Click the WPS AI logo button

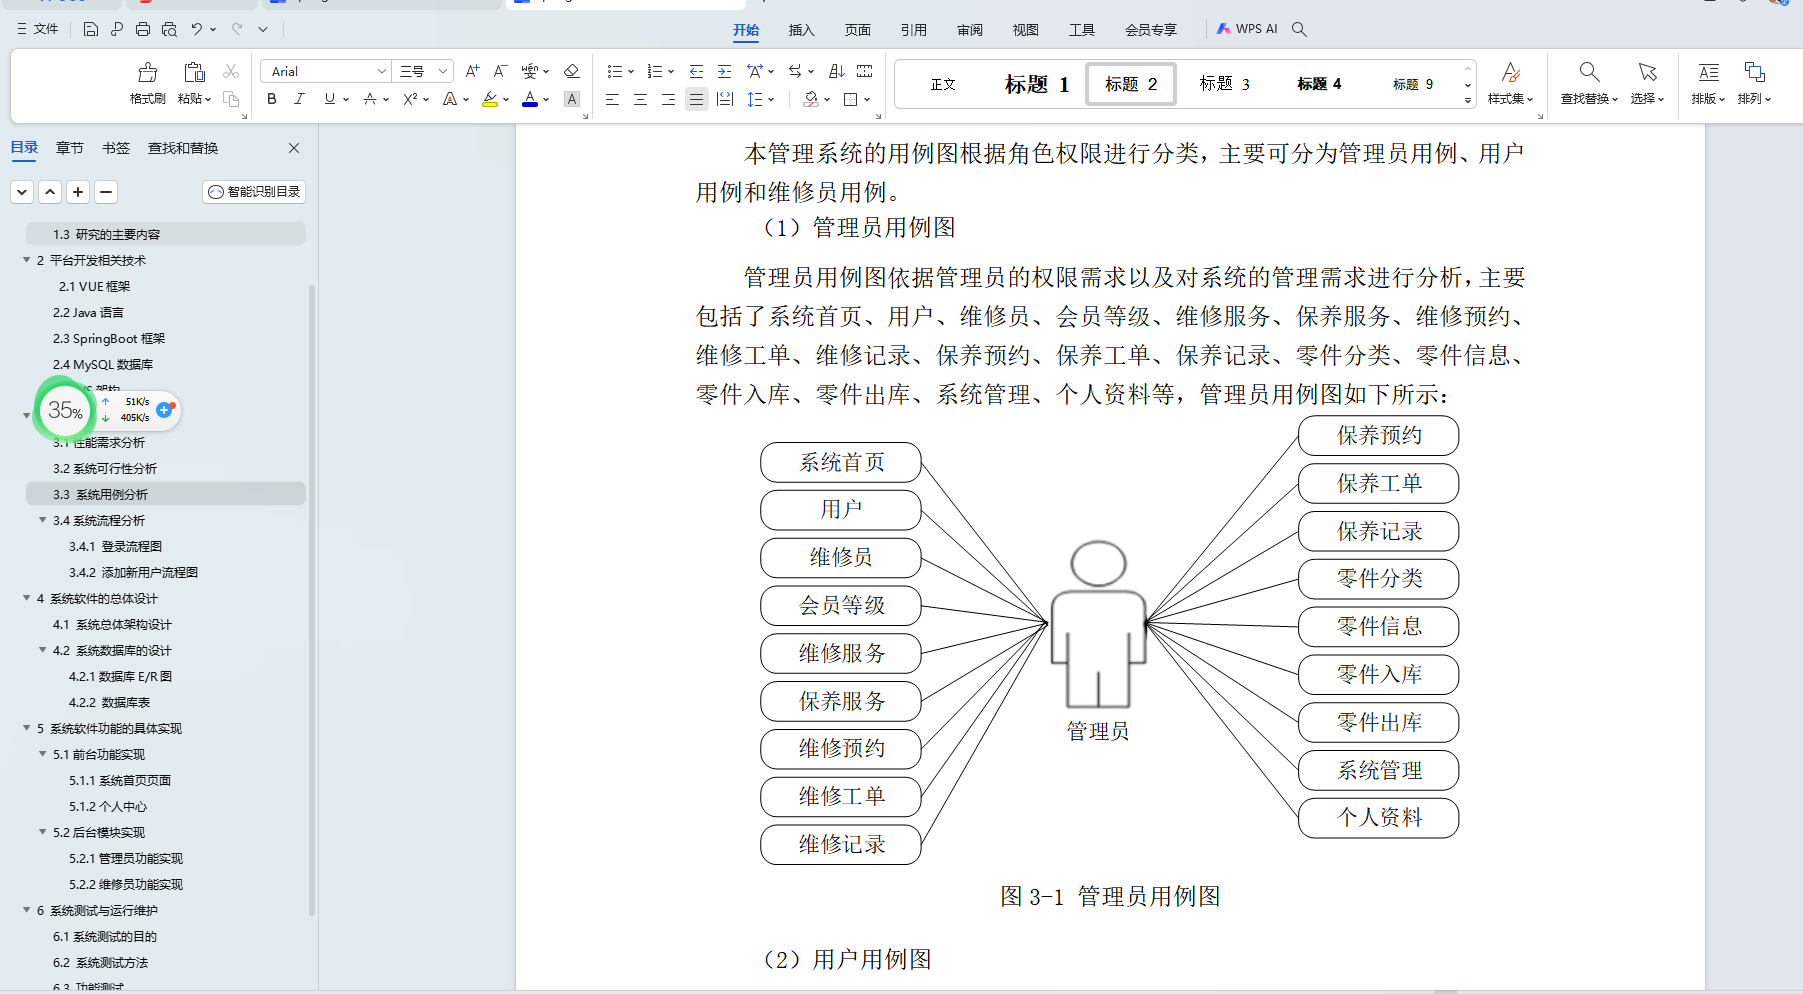[x=1247, y=29]
